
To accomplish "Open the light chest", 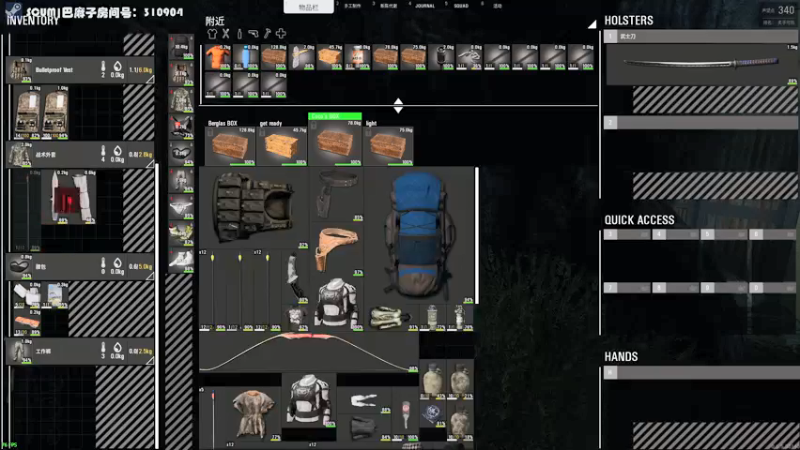I will tap(388, 147).
